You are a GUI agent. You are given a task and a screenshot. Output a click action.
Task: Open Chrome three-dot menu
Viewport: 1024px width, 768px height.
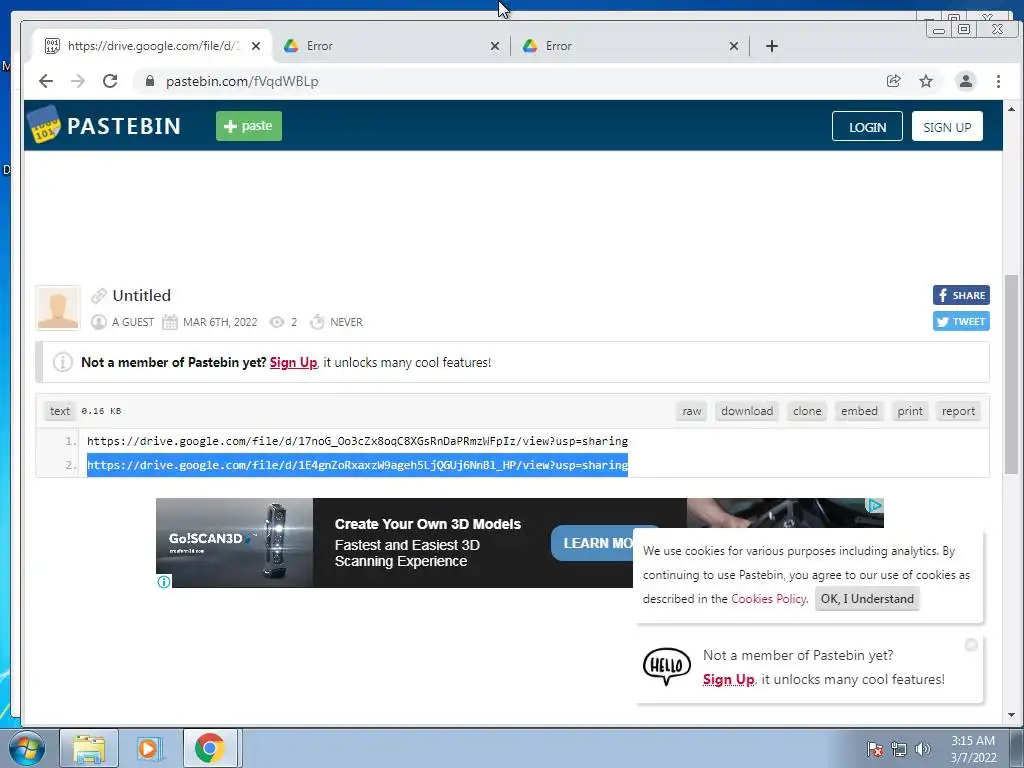click(x=998, y=81)
